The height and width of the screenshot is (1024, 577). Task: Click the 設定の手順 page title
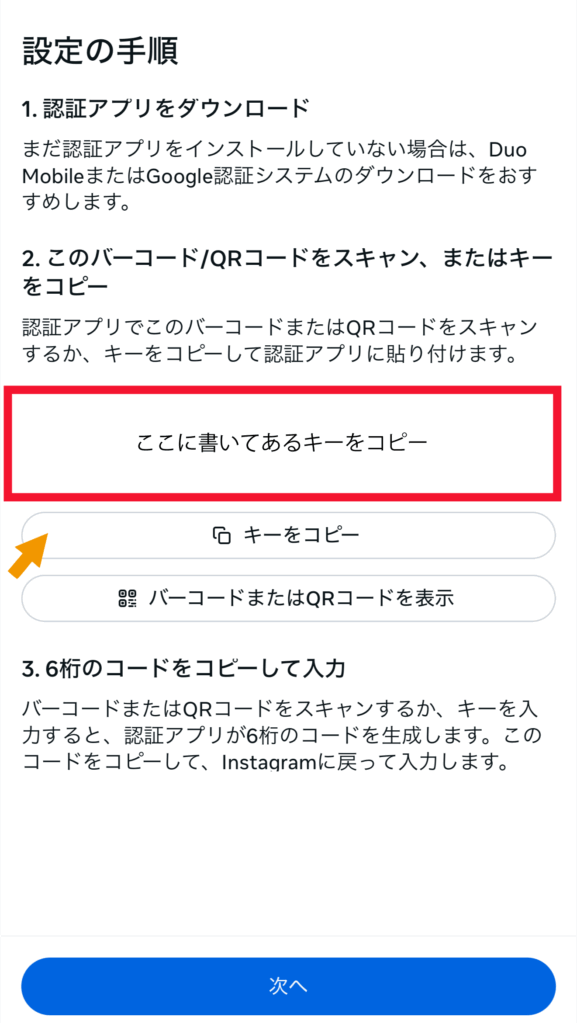point(101,51)
